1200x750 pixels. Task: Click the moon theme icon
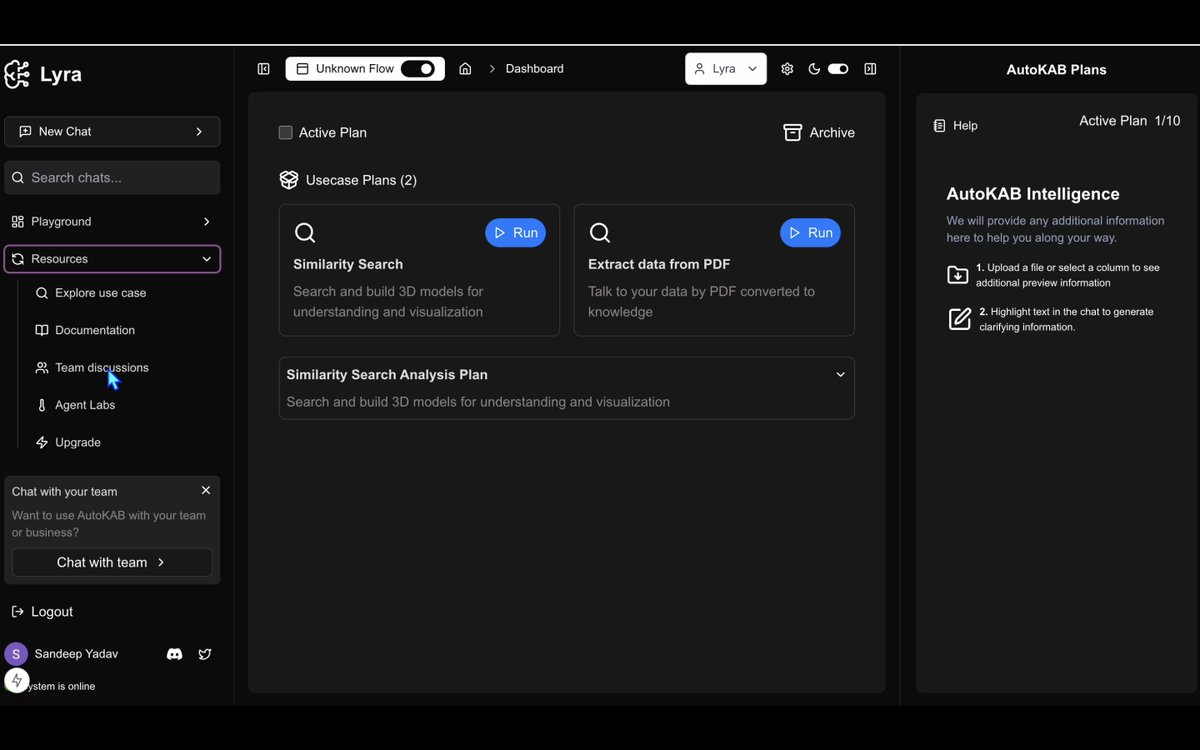814,69
